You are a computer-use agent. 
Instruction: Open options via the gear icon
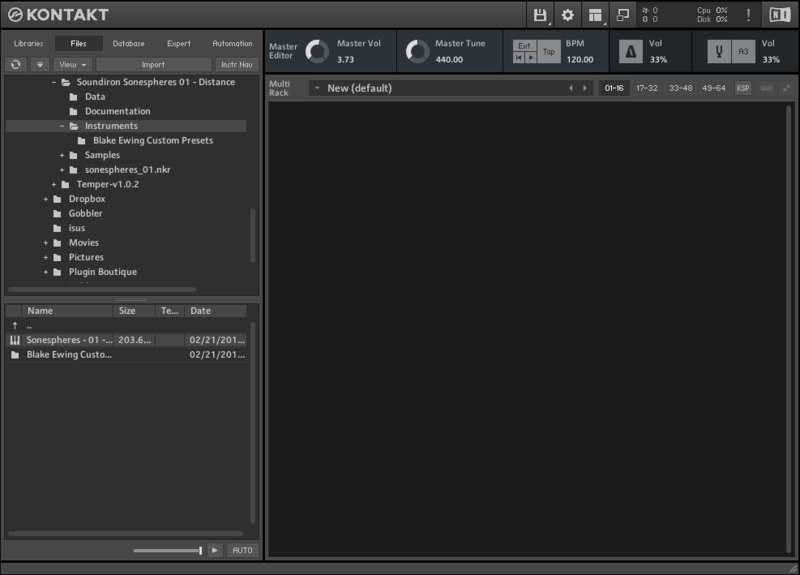[x=568, y=15]
